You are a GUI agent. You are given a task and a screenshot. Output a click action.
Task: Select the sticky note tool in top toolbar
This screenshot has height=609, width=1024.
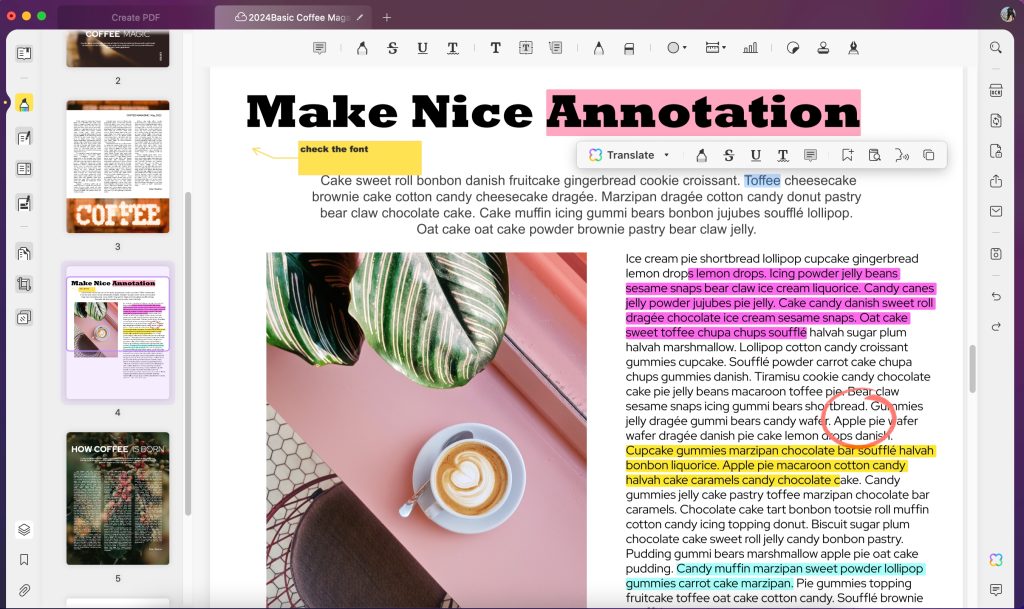pos(320,48)
